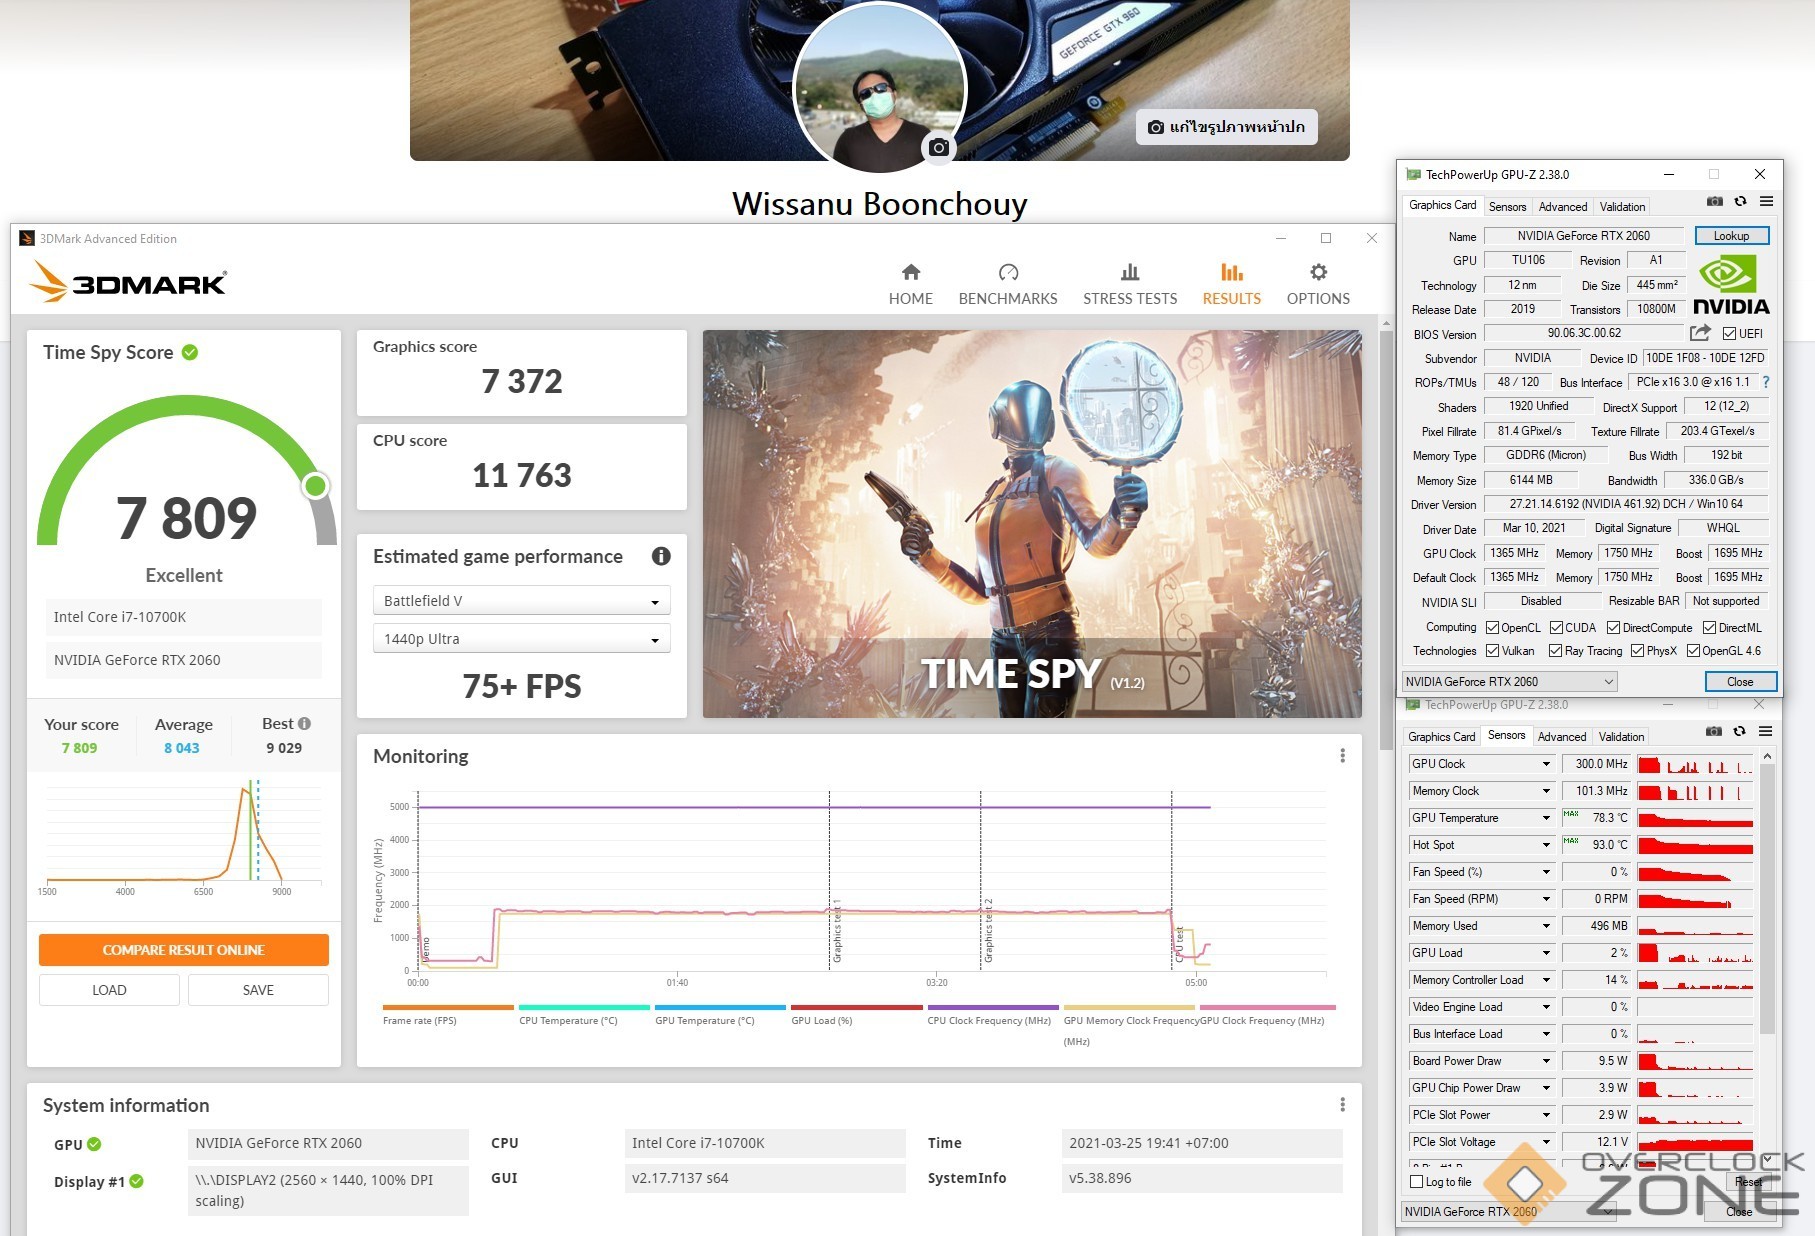1815x1236 pixels.
Task: Toggle the Ray Tracing checkbox
Action: pos(1555,651)
